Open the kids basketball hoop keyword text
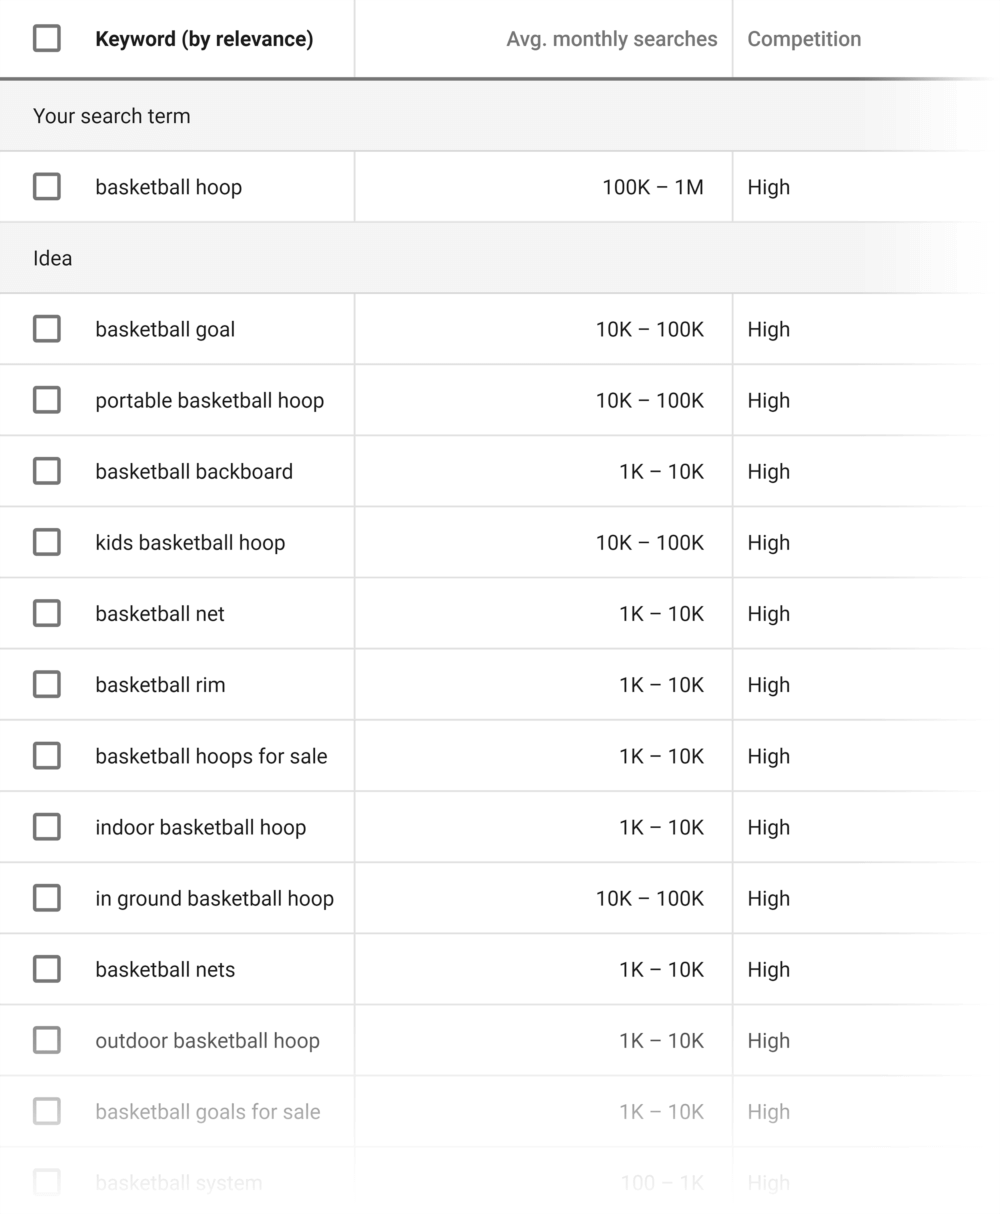This screenshot has height=1214, width=1000. pyautogui.click(x=190, y=542)
